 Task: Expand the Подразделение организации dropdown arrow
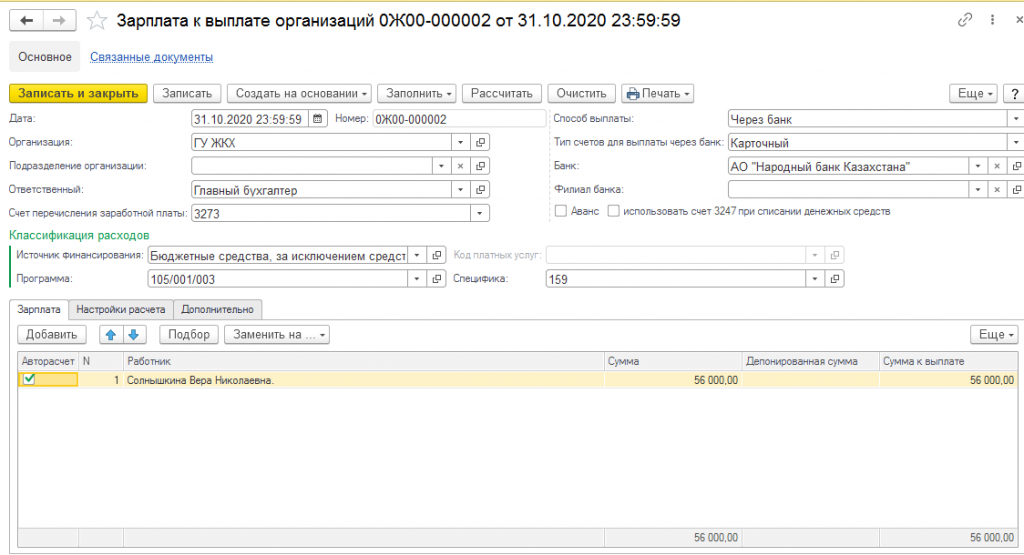tap(441, 166)
